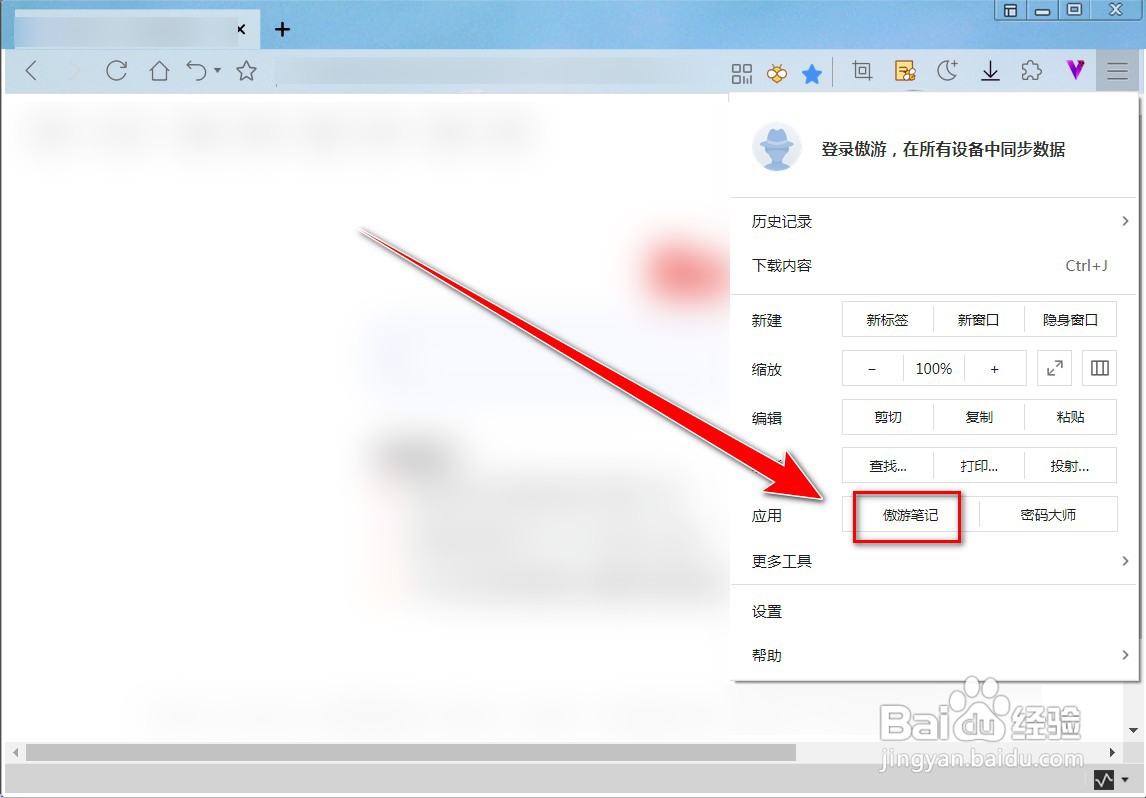Viewport: 1146px width, 798px height.
Task: Click 剪切 cut button
Action: [887, 417]
